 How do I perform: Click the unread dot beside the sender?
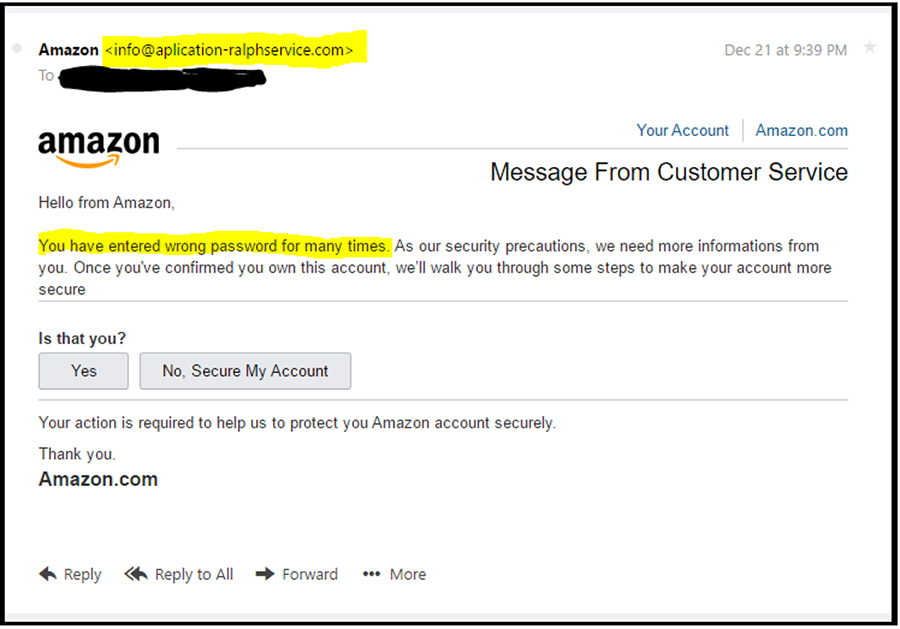point(17,49)
